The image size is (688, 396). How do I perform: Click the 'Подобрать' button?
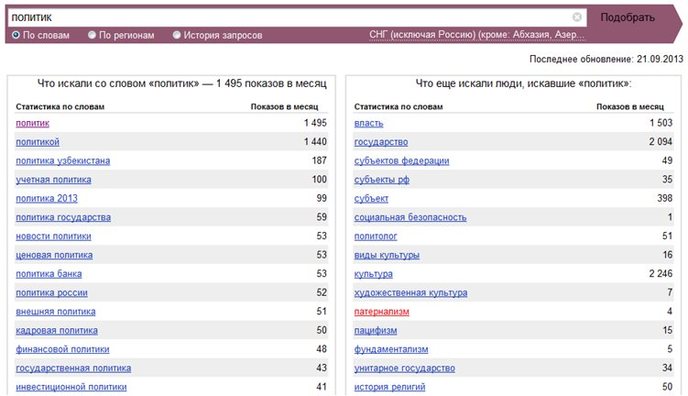pyautogui.click(x=627, y=18)
